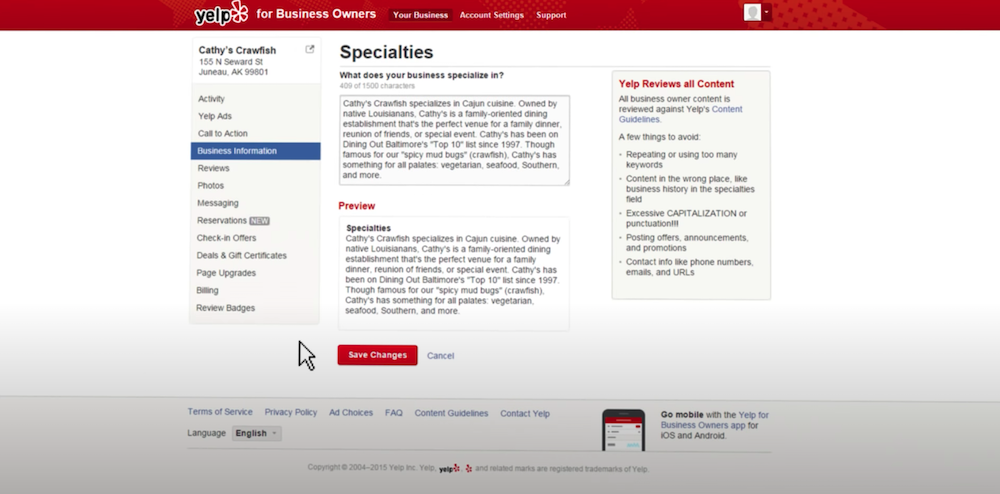Open the Support header link
The width and height of the screenshot is (1000, 494).
tap(551, 15)
